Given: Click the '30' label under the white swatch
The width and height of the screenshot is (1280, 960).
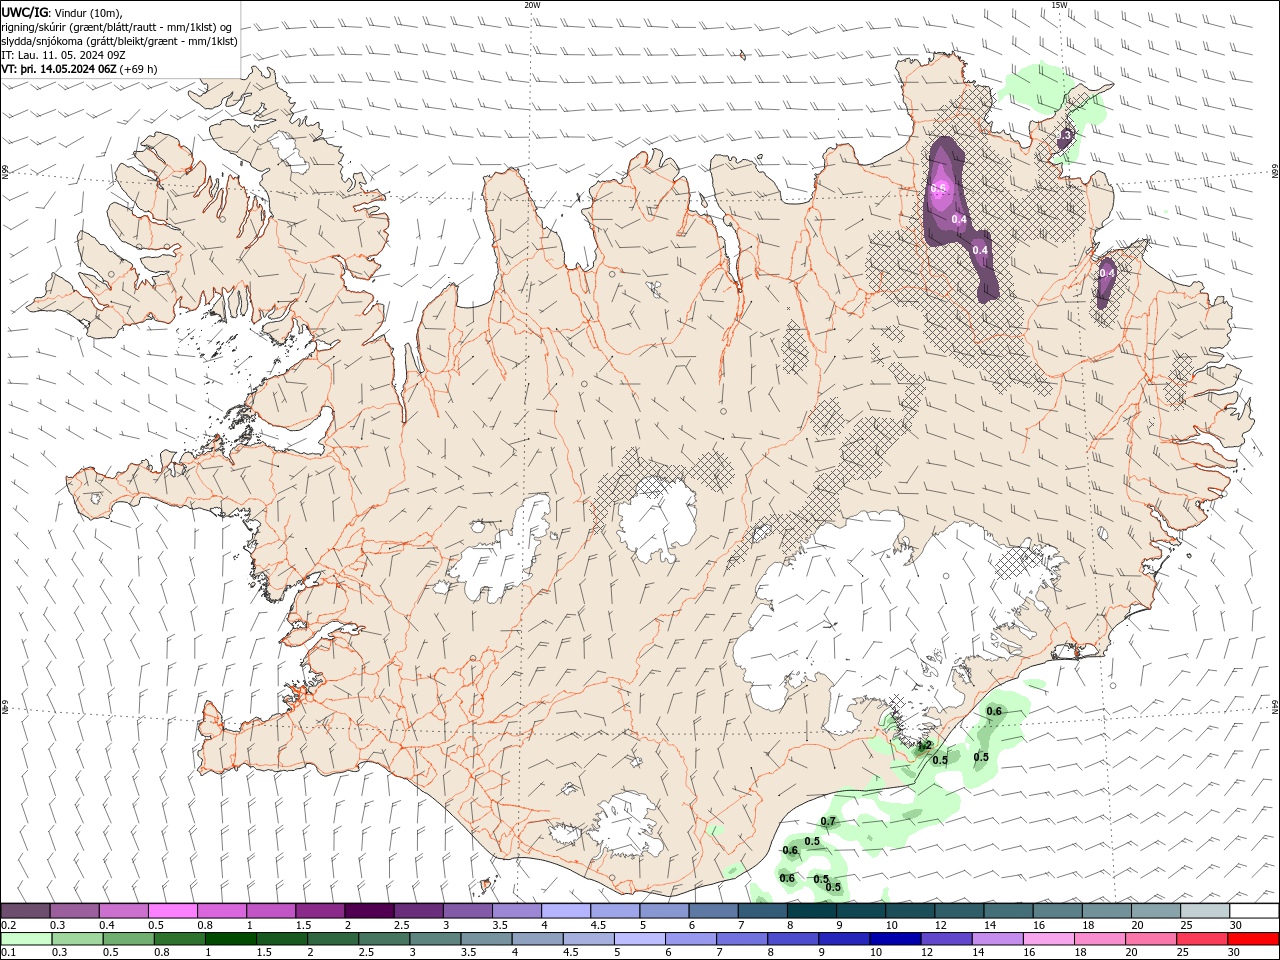Looking at the screenshot, I should coord(1236,925).
